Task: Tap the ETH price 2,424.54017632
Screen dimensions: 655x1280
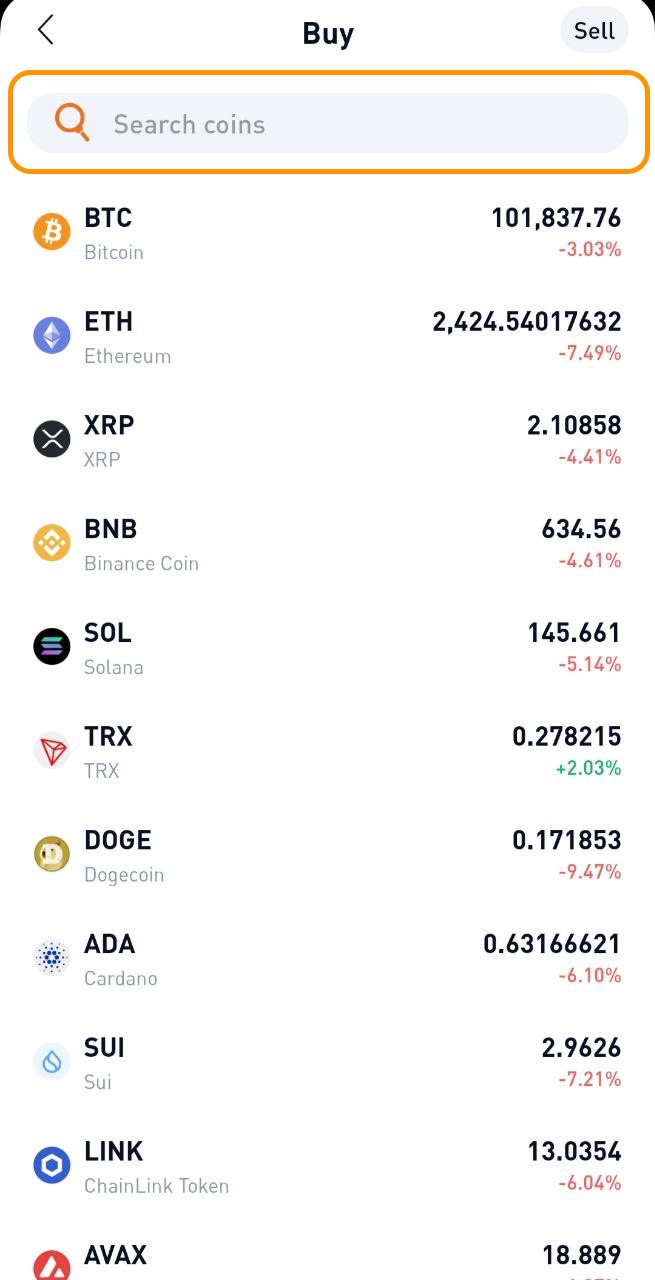Action: click(527, 322)
